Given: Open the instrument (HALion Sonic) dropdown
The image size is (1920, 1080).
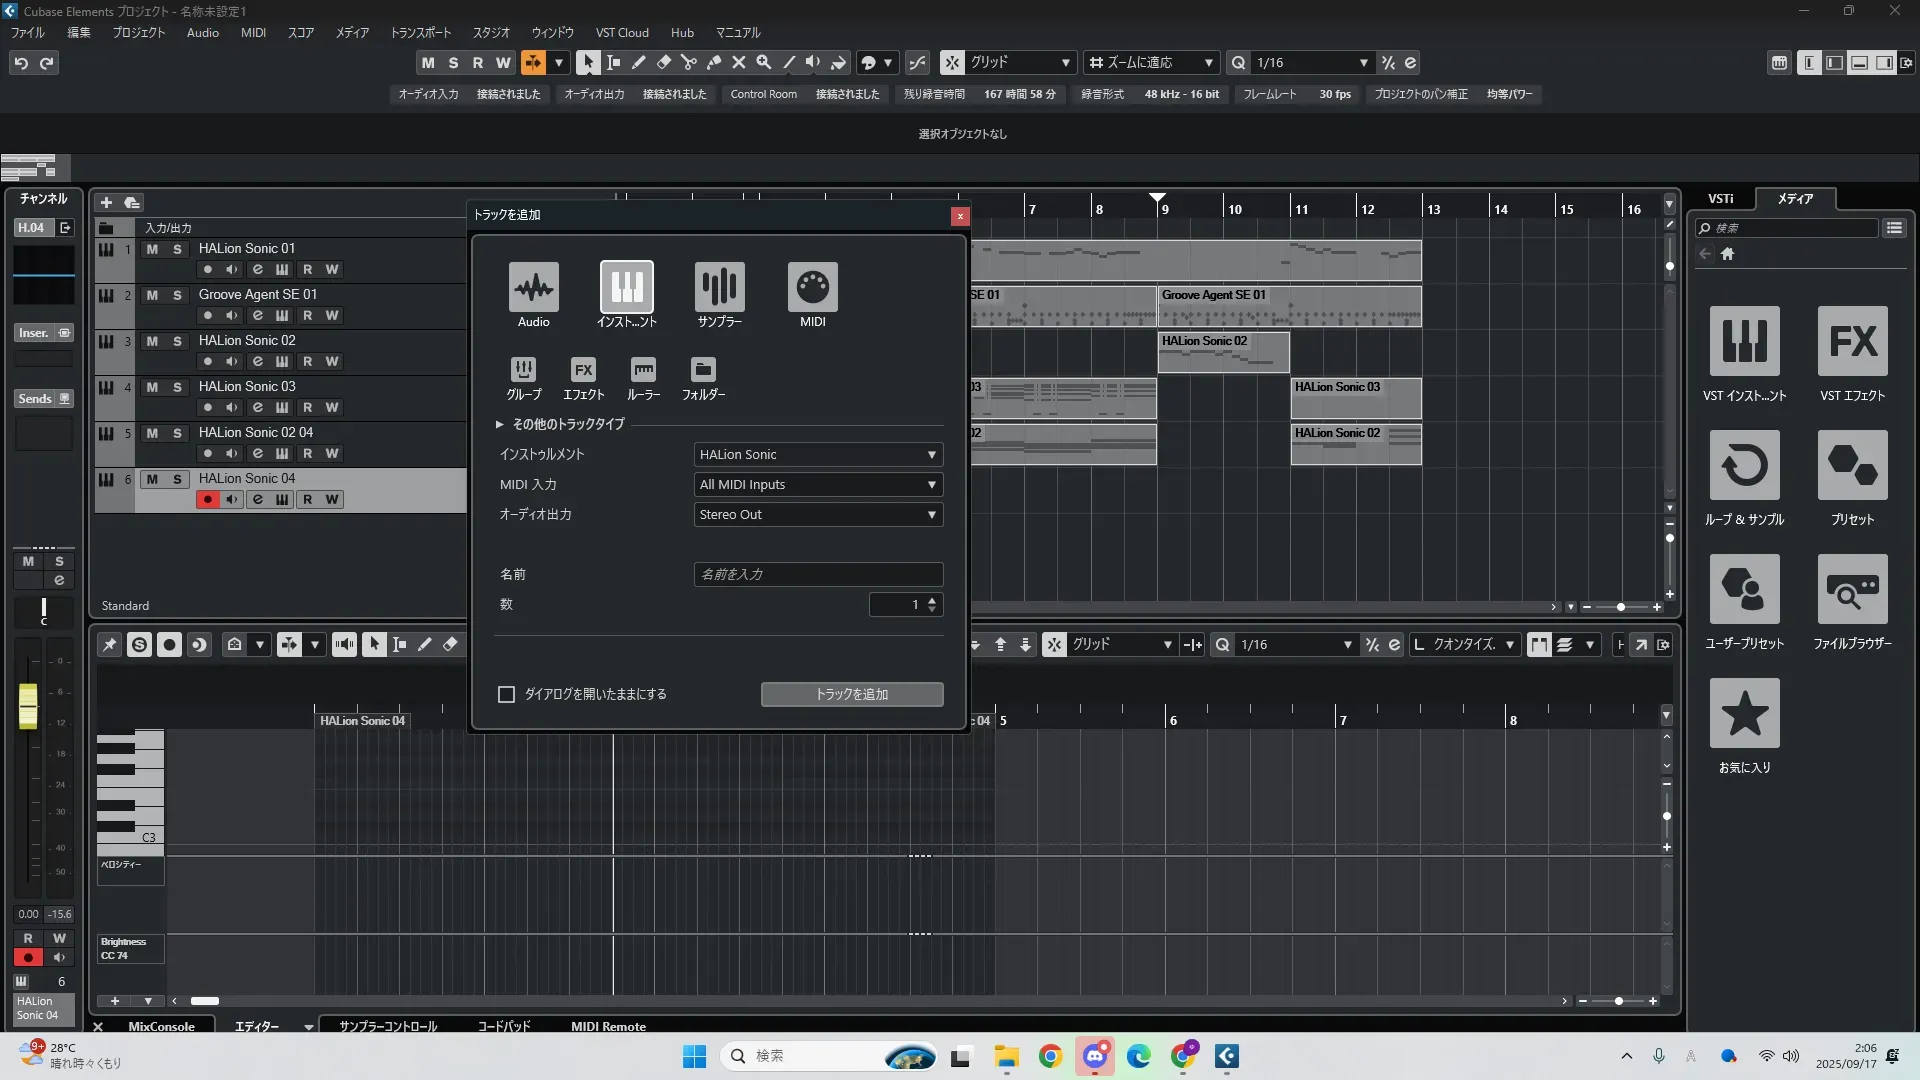Looking at the screenshot, I should coord(818,455).
